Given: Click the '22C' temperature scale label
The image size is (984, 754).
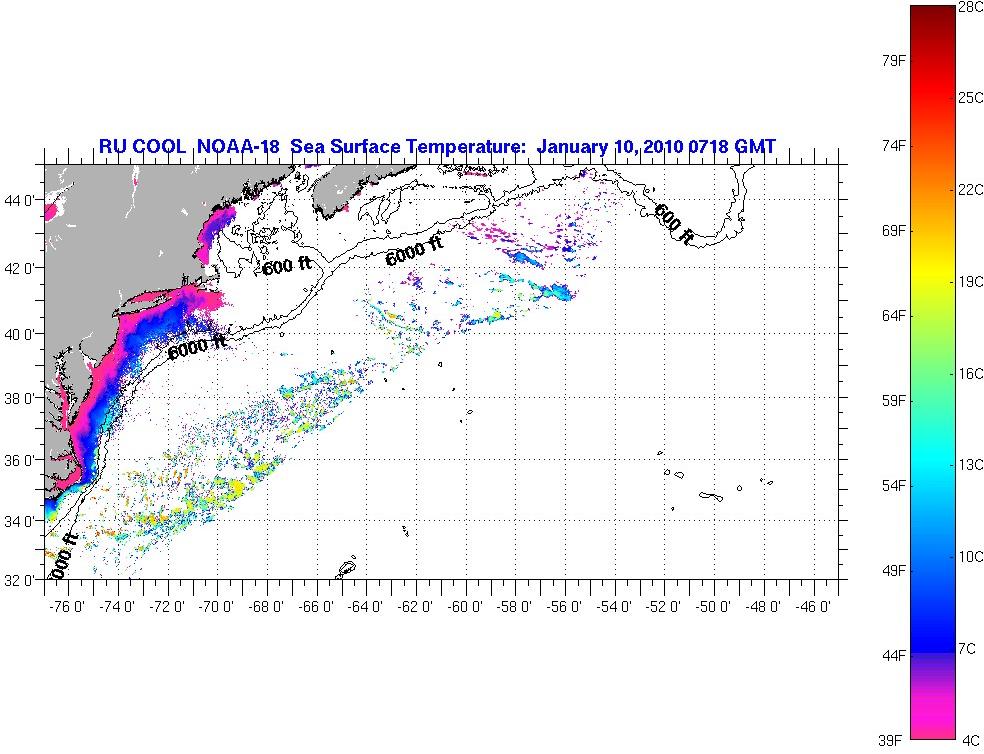Looking at the screenshot, I should (x=970, y=190).
